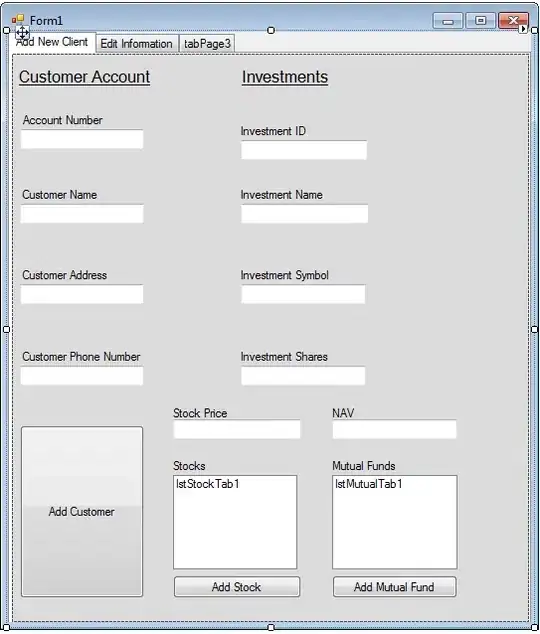Select the Stocks label

click(189, 466)
